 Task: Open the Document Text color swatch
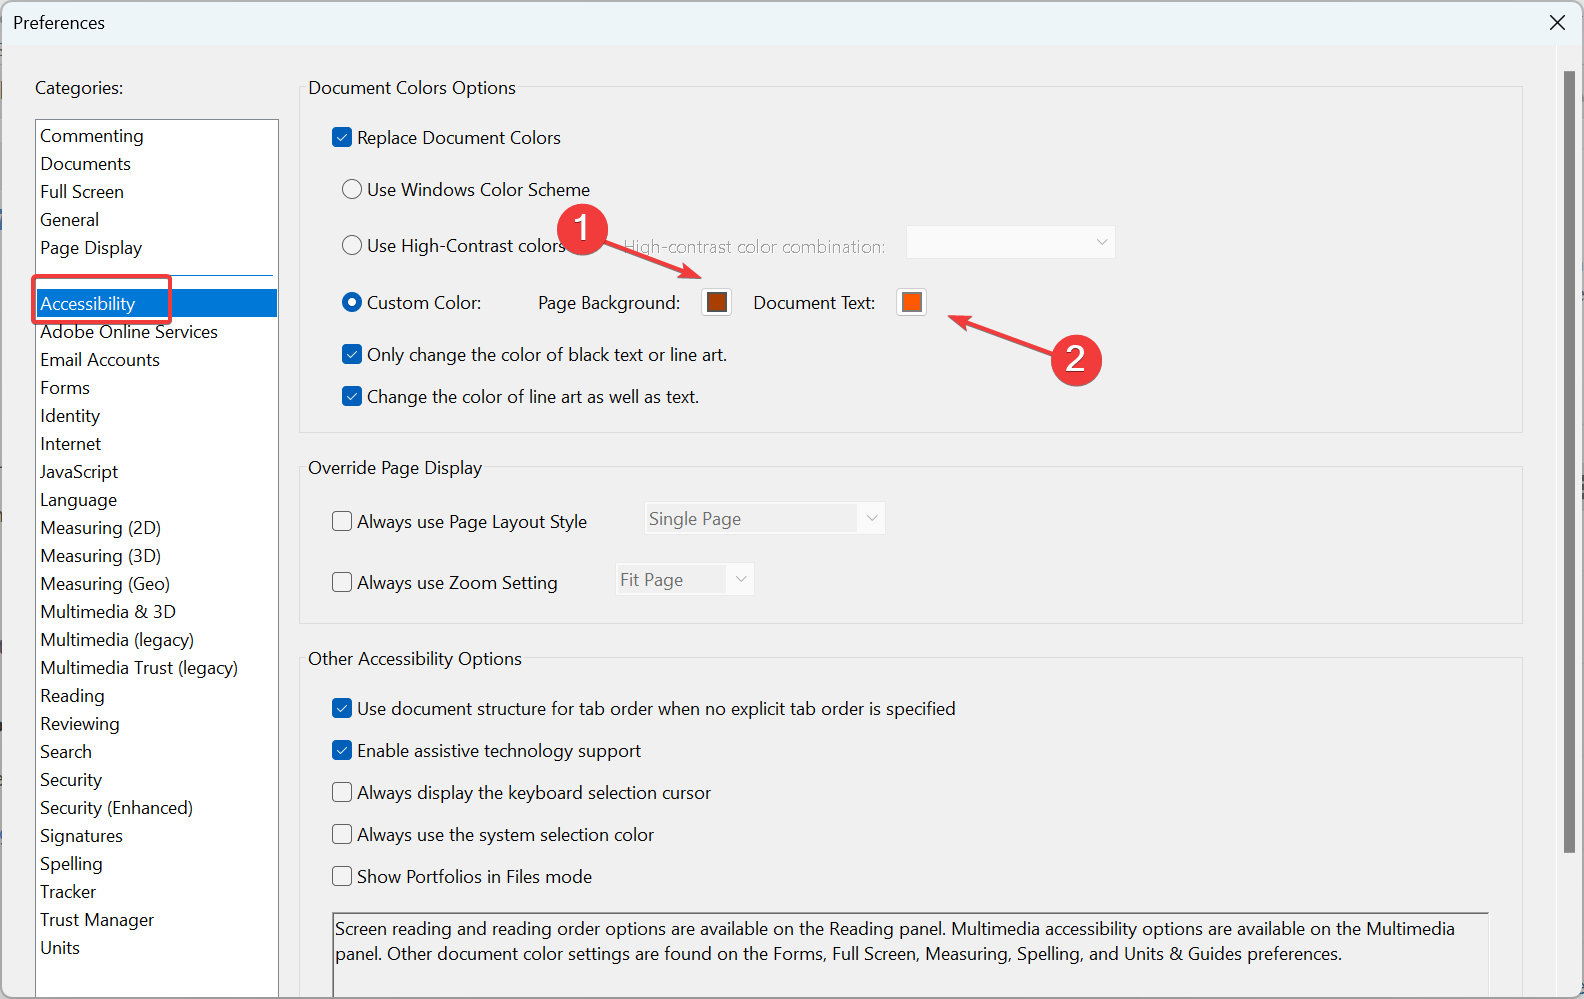click(x=911, y=302)
